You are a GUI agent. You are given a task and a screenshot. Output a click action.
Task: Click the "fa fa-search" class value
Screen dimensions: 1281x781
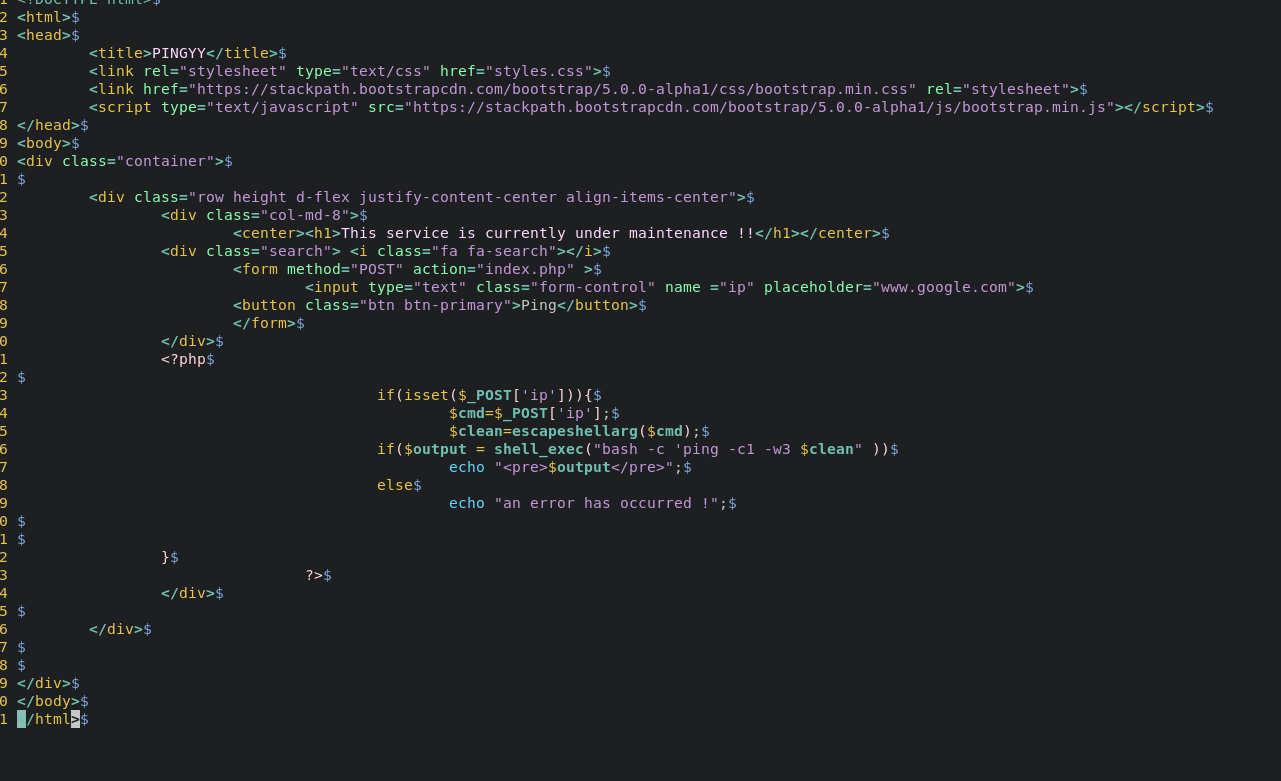(x=494, y=251)
